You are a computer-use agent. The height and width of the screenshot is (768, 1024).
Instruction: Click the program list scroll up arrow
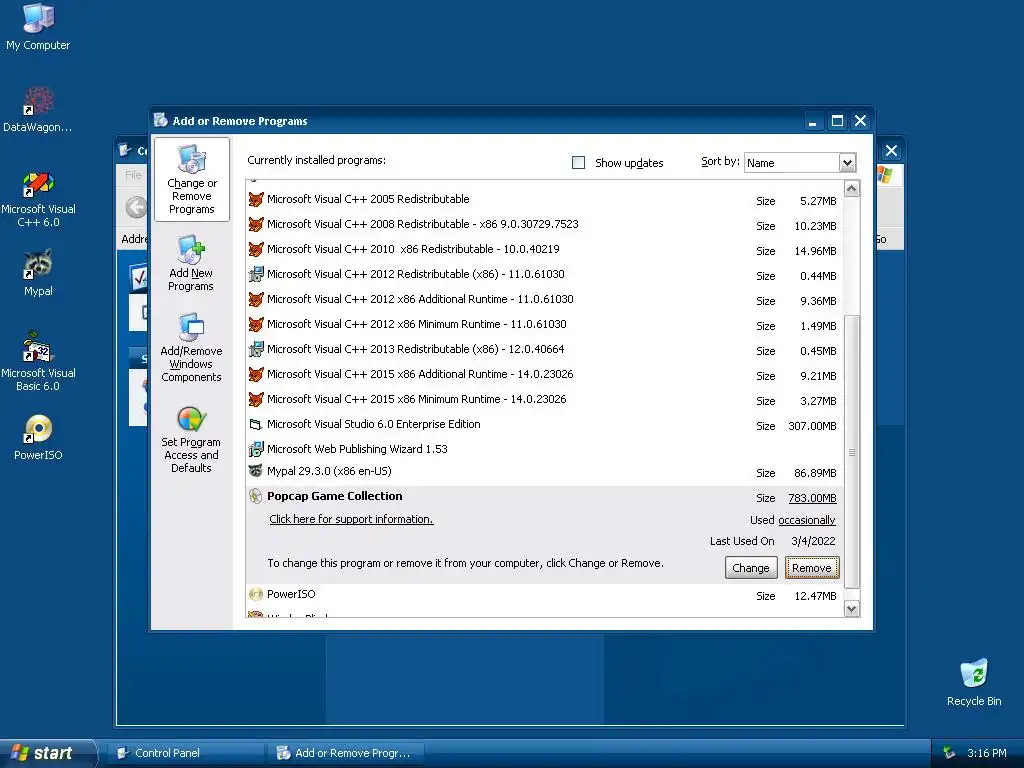pyautogui.click(x=852, y=189)
